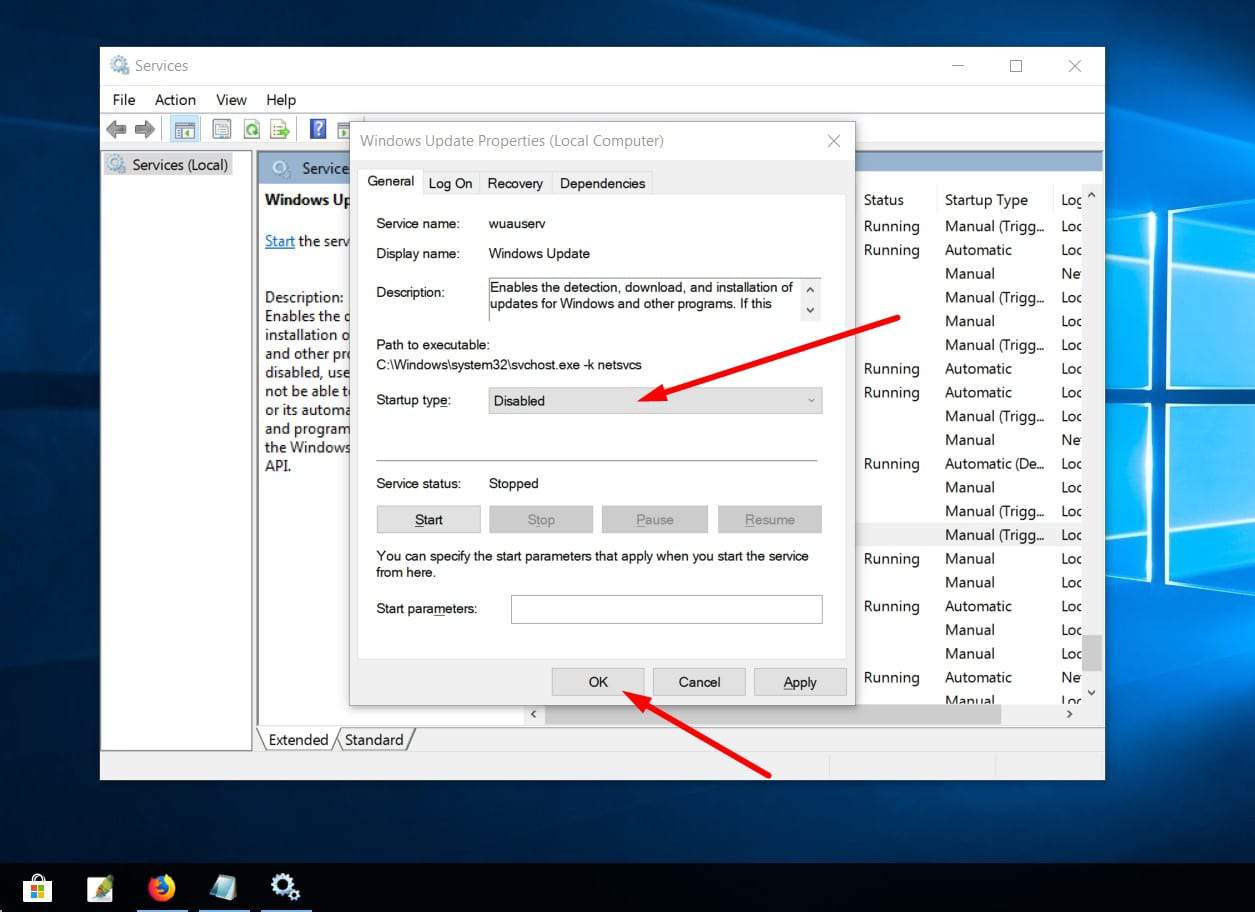Image resolution: width=1255 pixels, height=912 pixels.
Task: Toggle the Show/Hide Console Tree toolbar icon
Action: tap(184, 129)
